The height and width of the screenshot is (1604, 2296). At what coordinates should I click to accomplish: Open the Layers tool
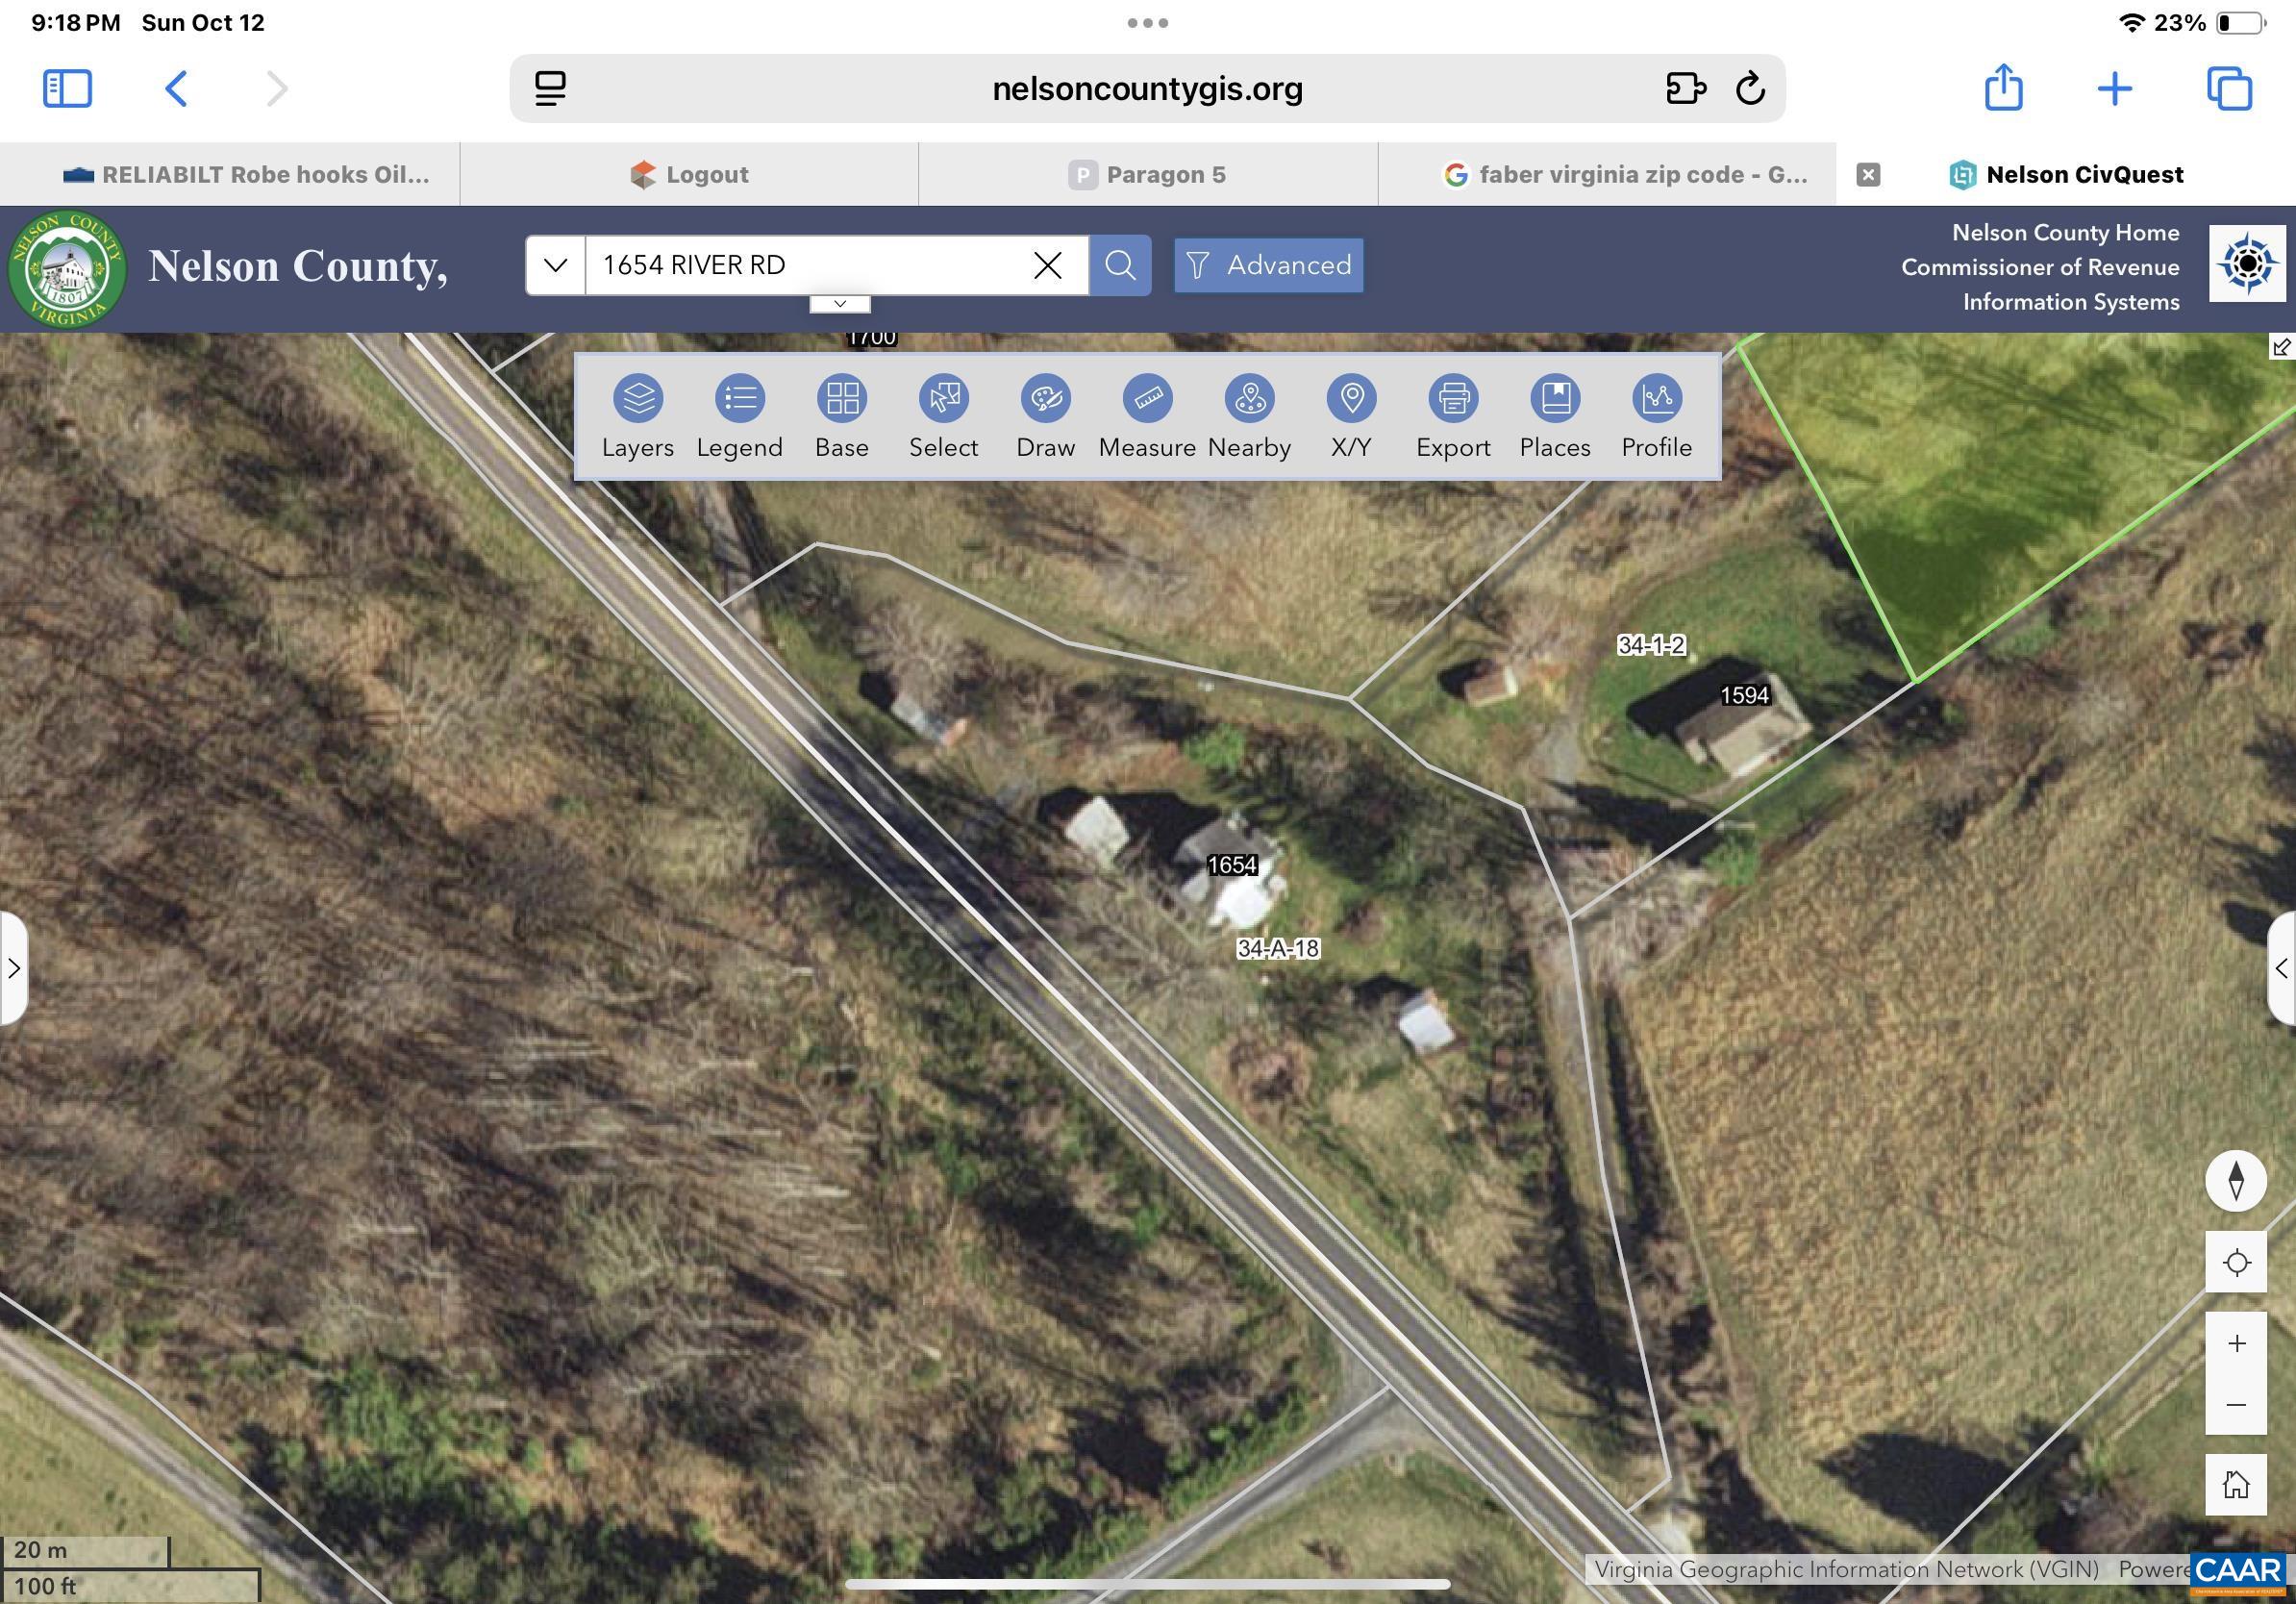[638, 400]
